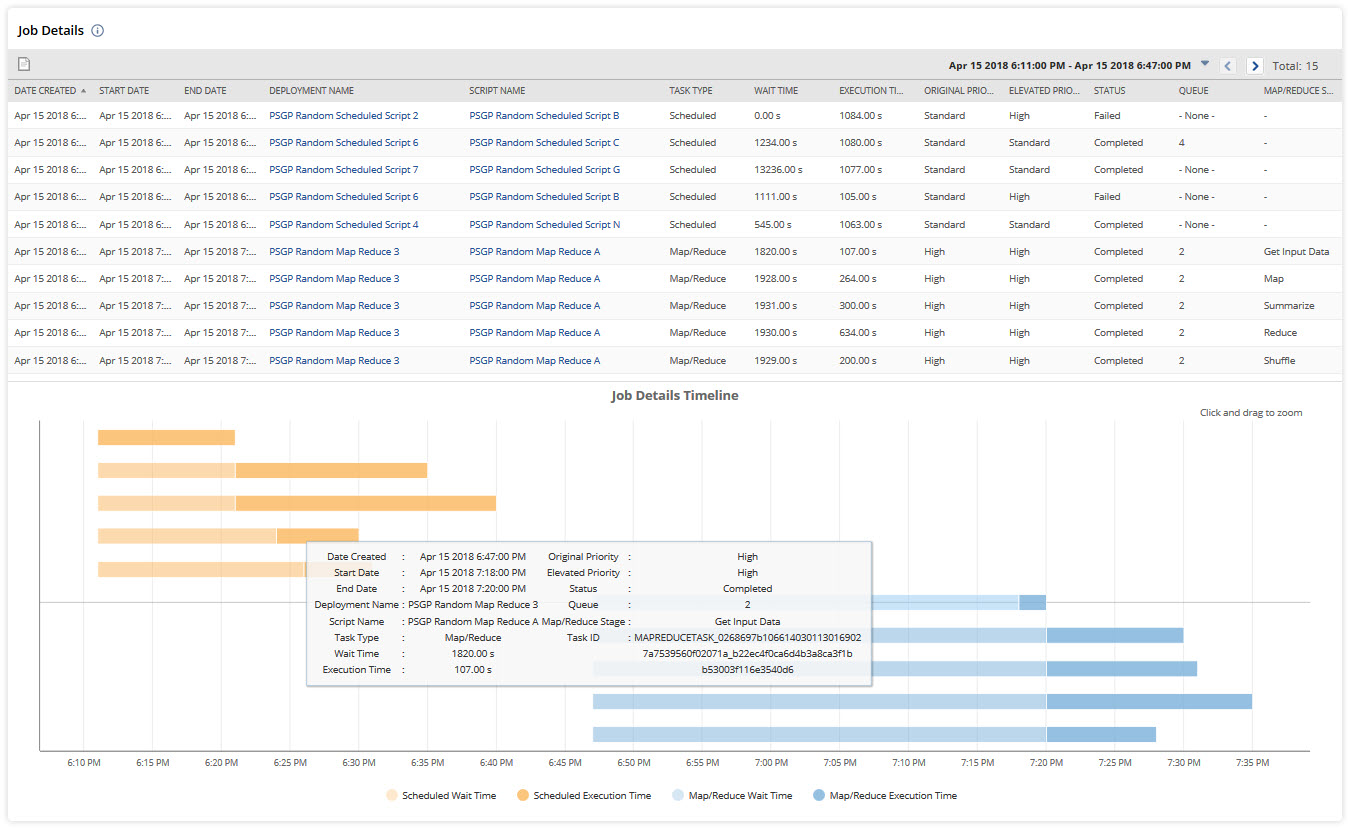Toggle Scheduled Wait Time legend swatch
The width and height of the screenshot is (1348, 829).
click(x=392, y=796)
